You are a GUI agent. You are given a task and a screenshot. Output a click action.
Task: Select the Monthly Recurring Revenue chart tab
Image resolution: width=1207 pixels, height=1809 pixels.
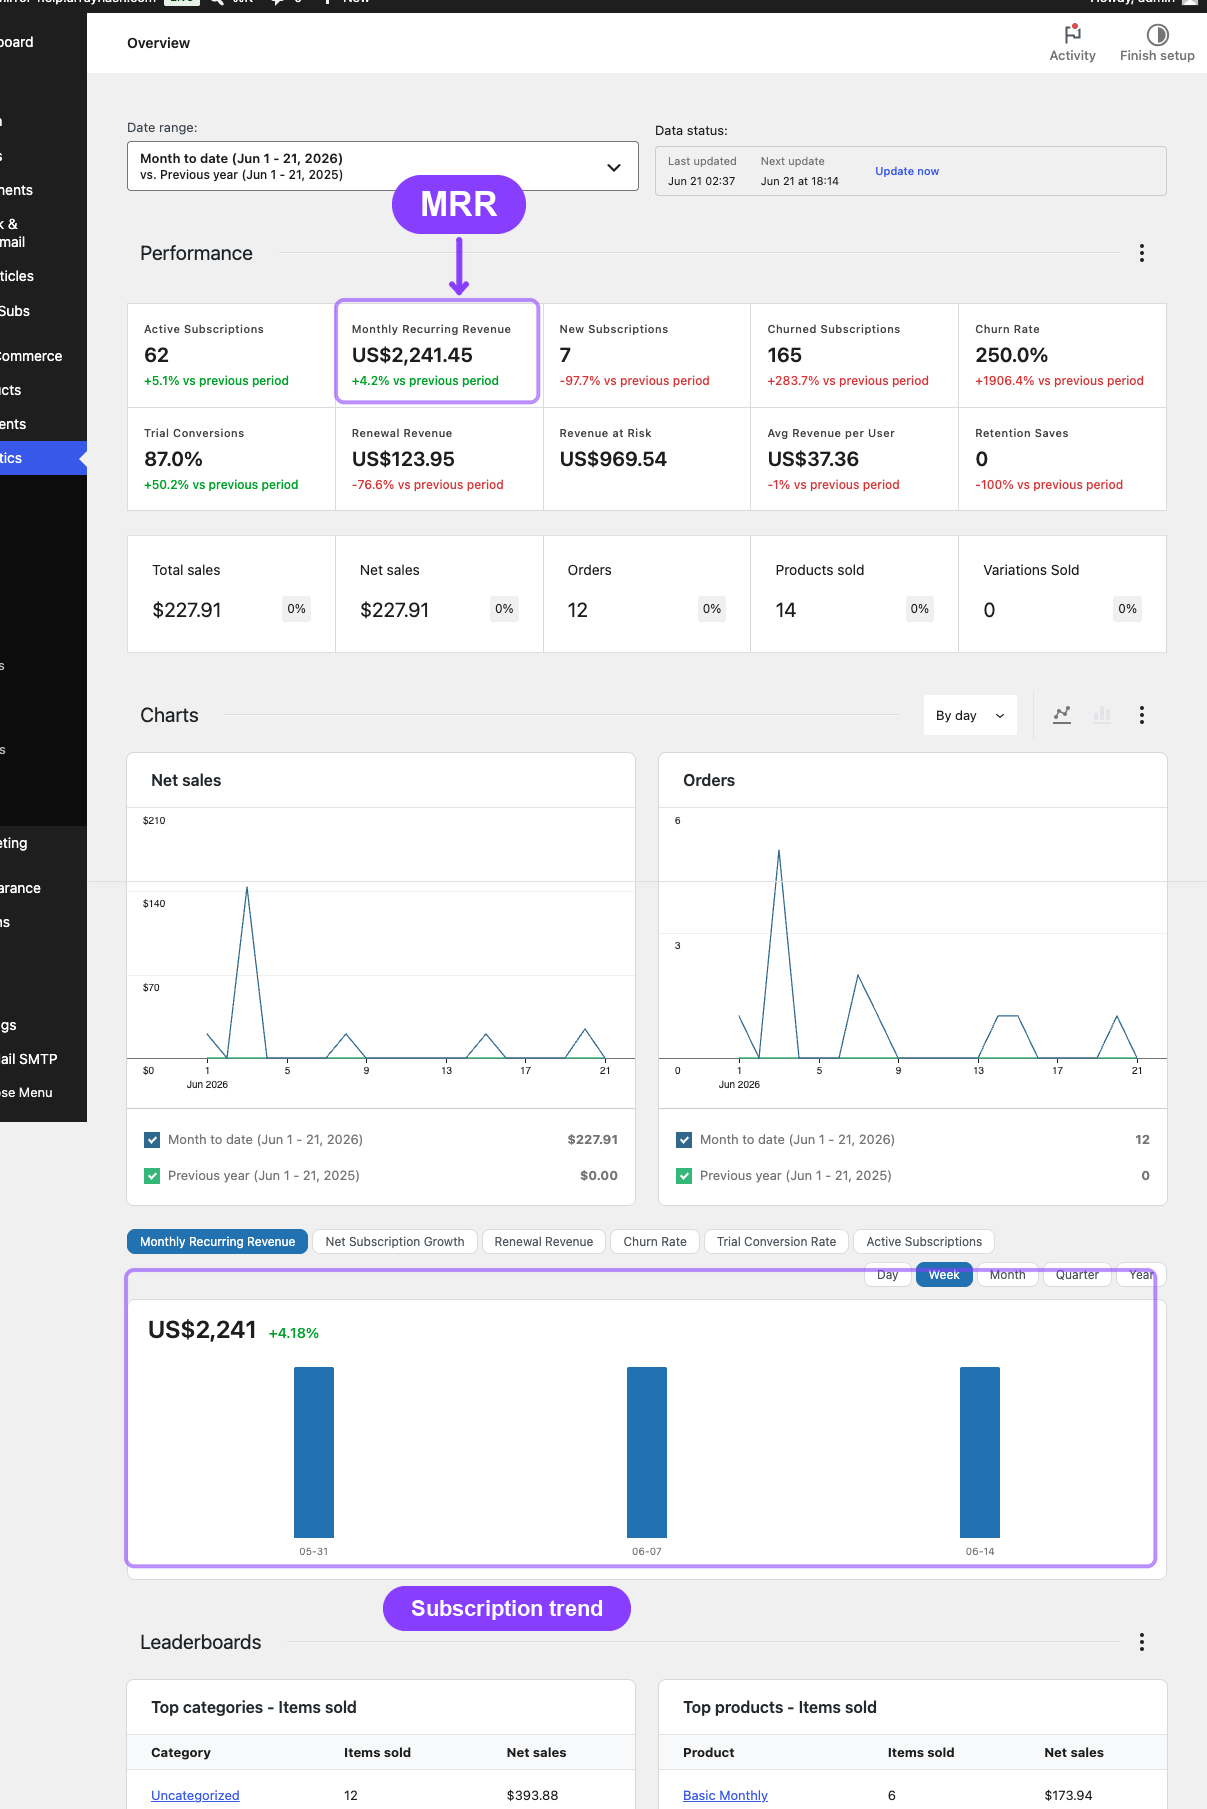coord(217,1242)
